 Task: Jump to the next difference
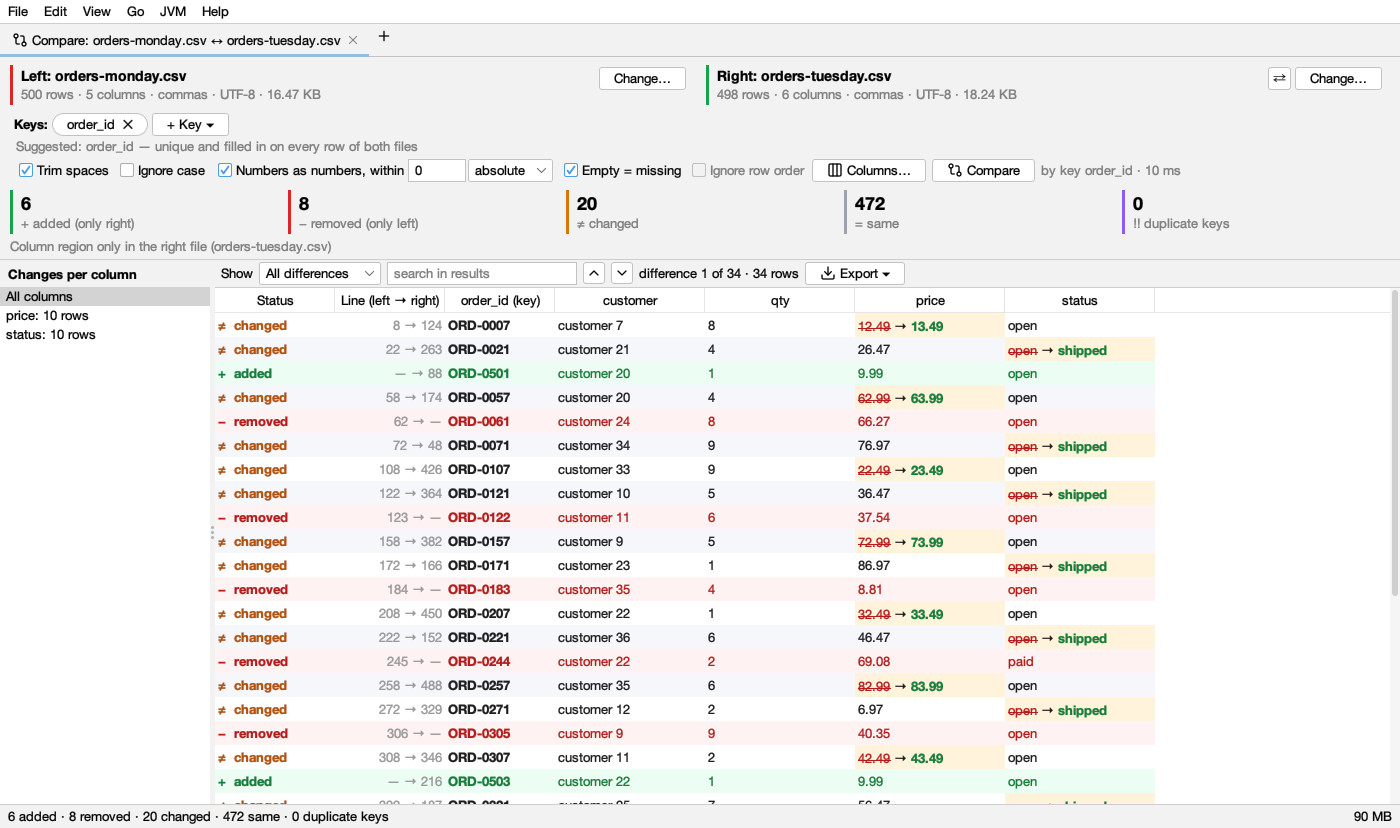point(622,273)
